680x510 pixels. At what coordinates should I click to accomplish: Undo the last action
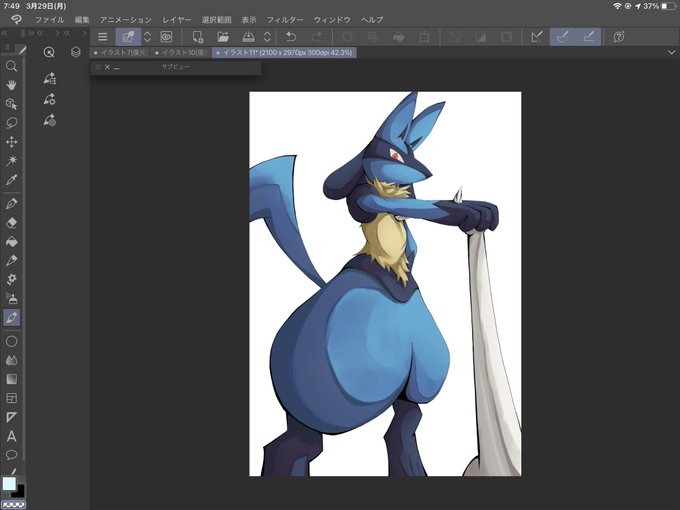click(291, 37)
